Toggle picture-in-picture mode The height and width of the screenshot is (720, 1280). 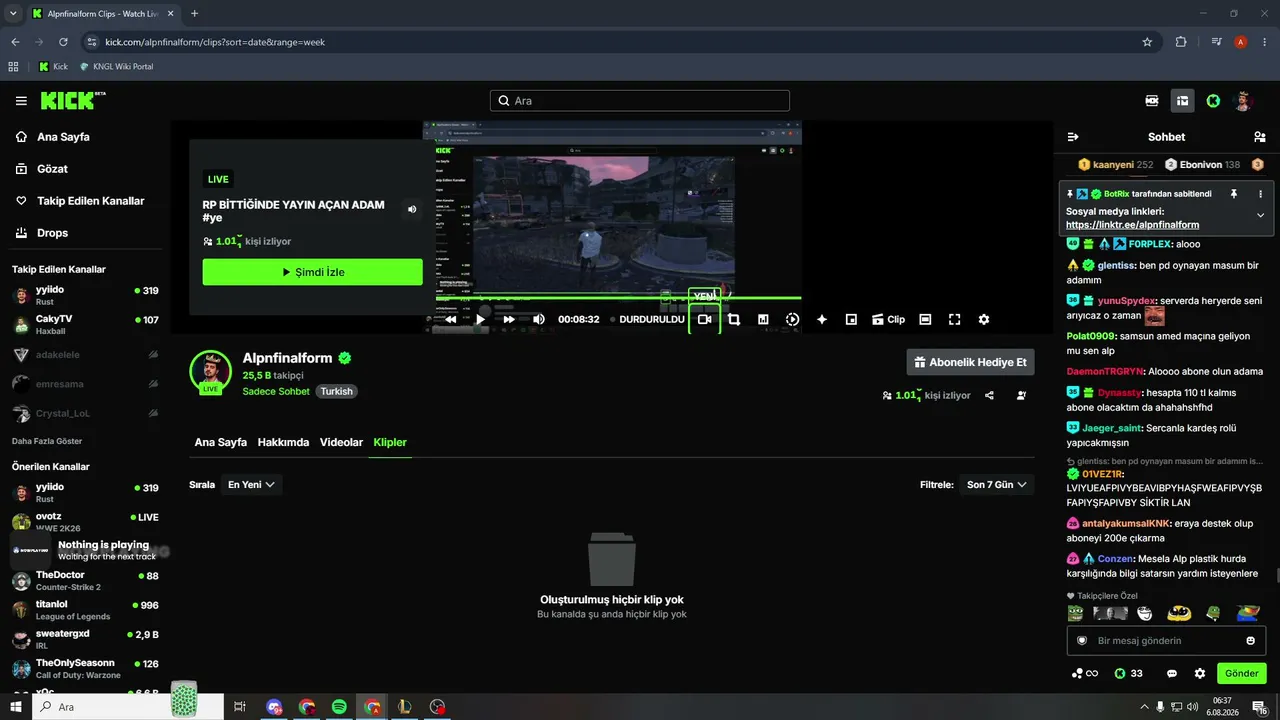coord(851,319)
